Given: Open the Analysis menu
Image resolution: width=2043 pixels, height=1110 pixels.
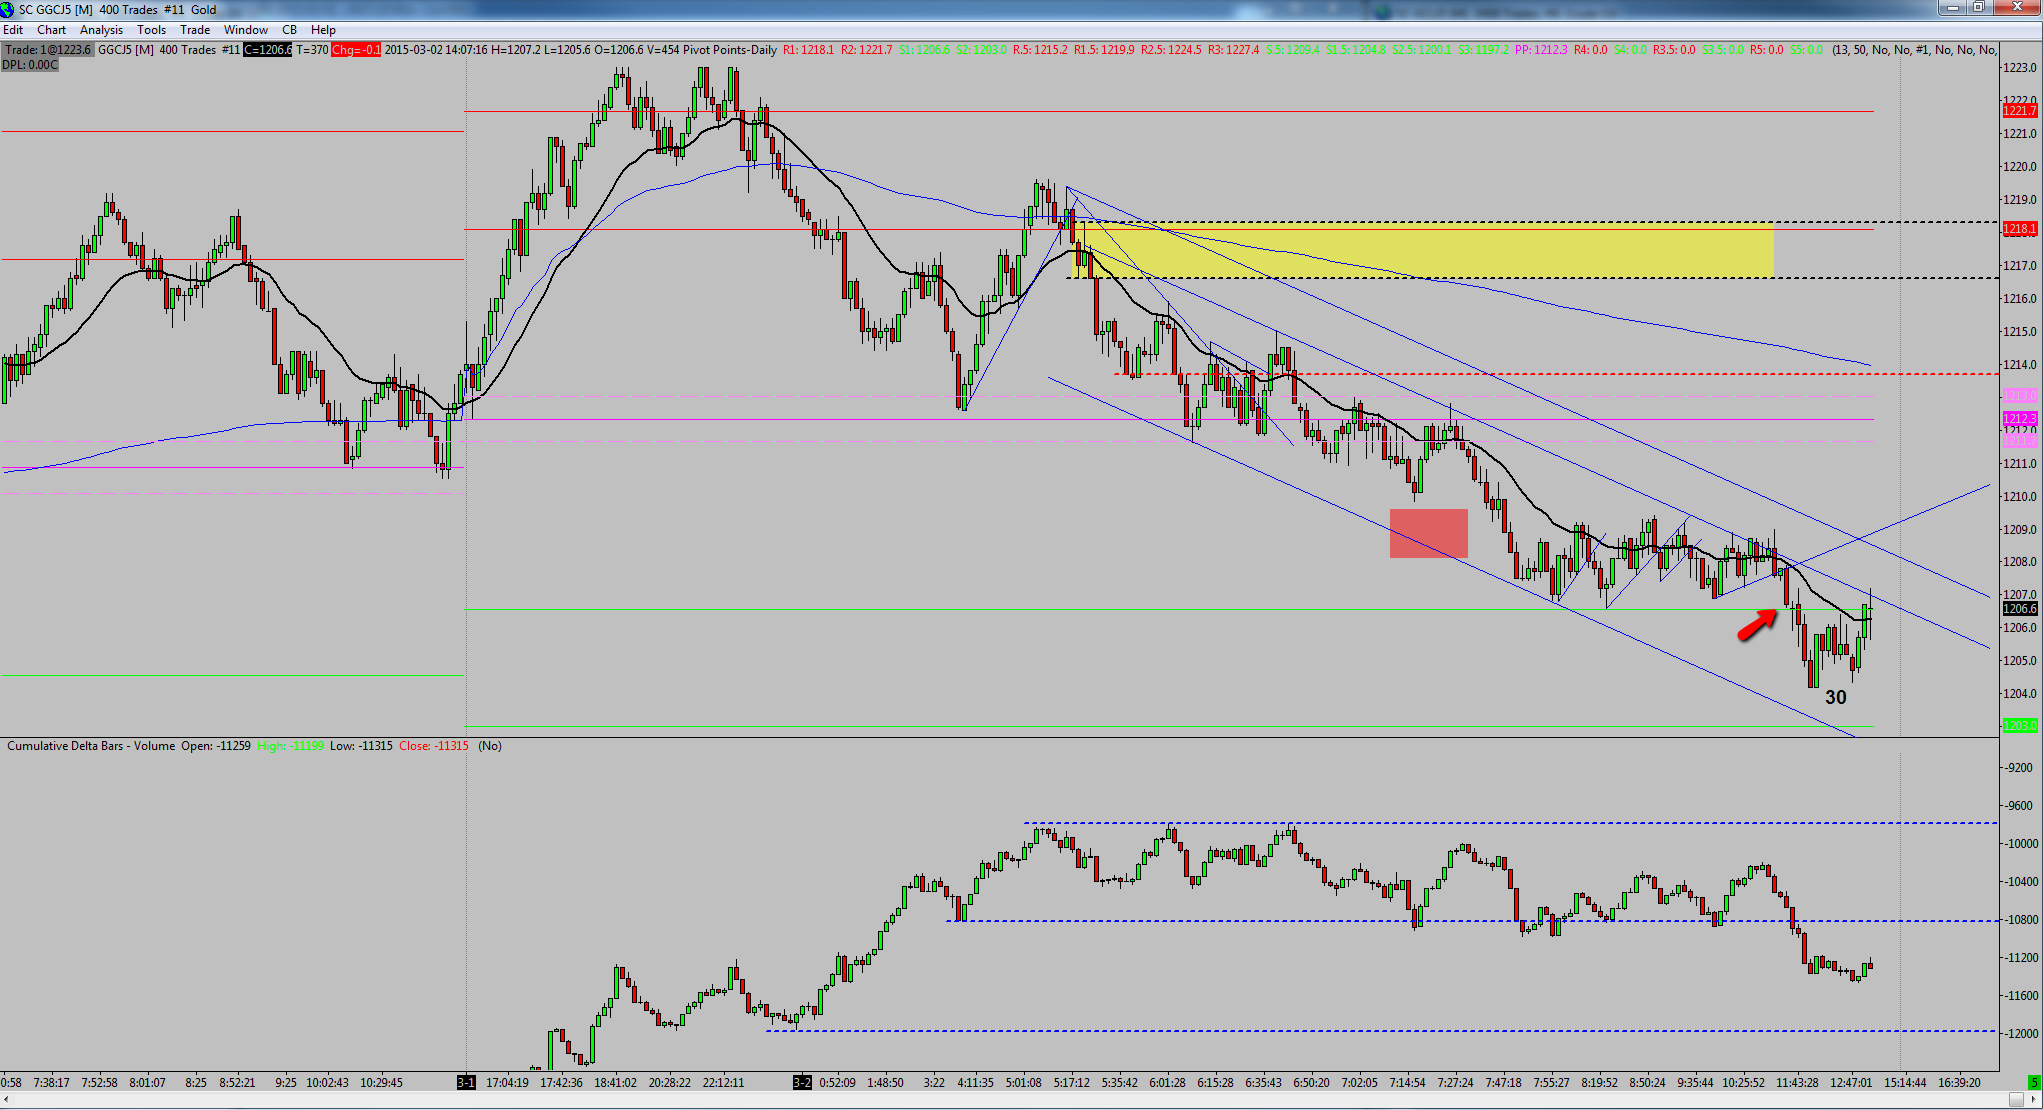Looking at the screenshot, I should (101, 29).
